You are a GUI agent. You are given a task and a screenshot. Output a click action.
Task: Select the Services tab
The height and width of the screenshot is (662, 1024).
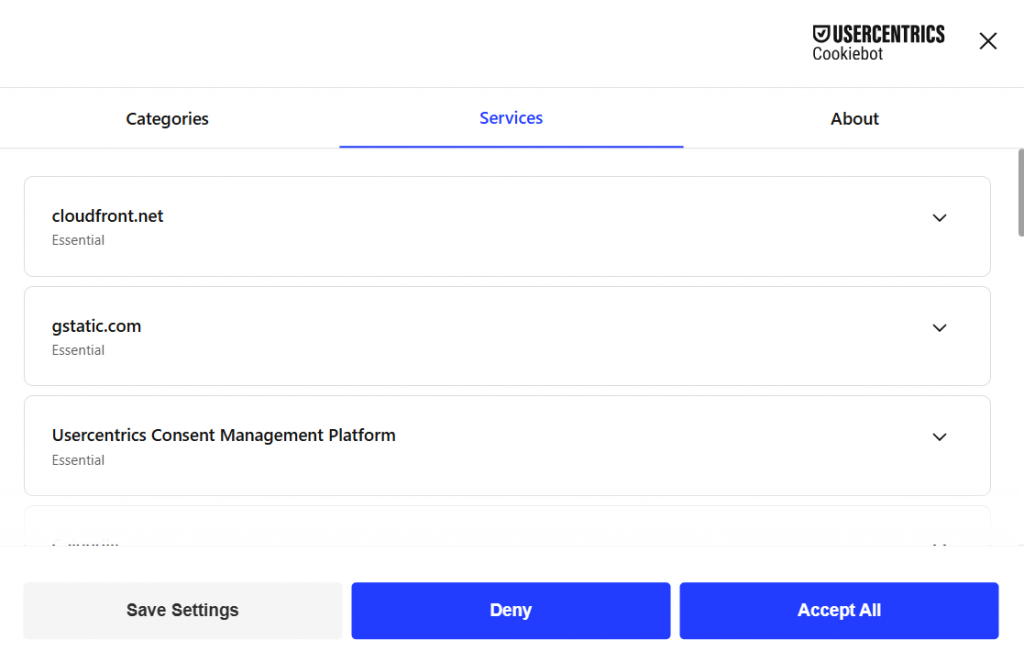(511, 118)
